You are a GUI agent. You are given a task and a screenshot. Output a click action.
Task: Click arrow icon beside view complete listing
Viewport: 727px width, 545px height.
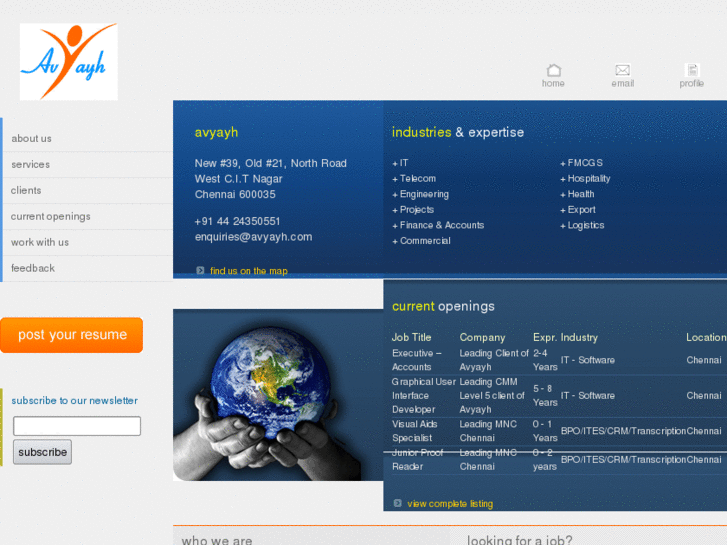397,503
